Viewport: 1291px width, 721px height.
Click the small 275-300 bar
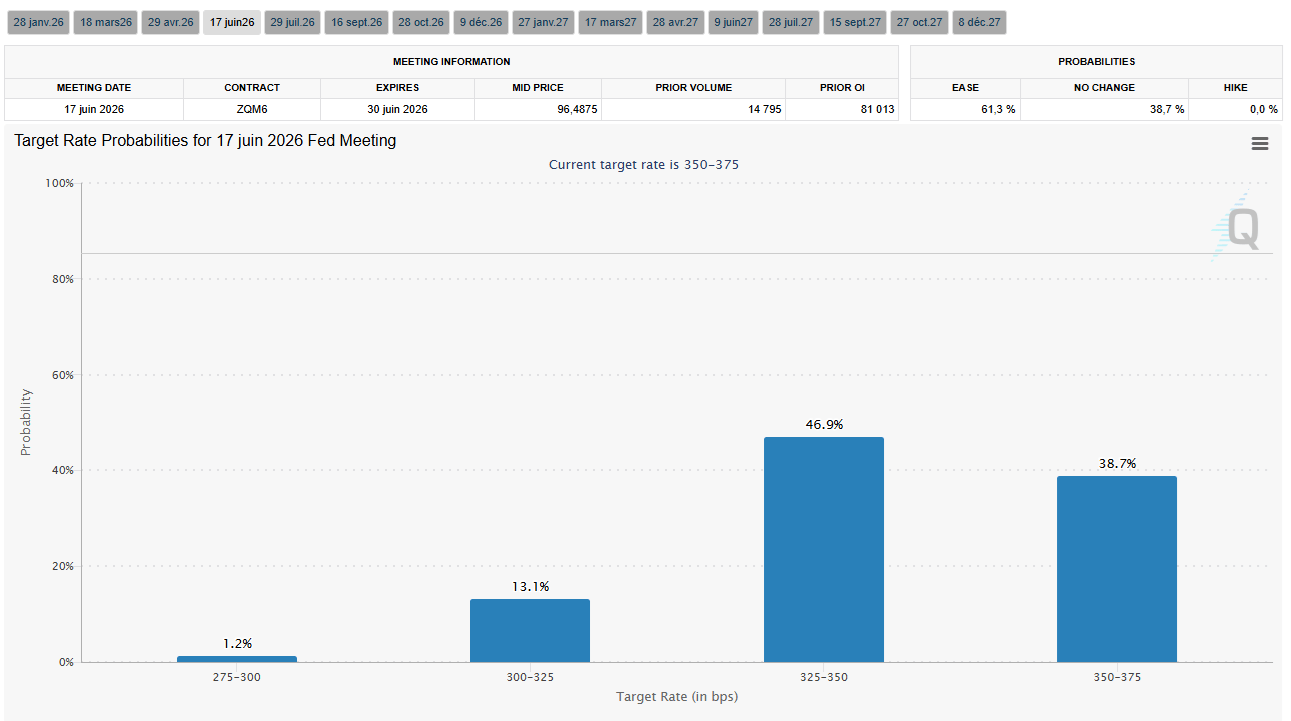[237, 658]
